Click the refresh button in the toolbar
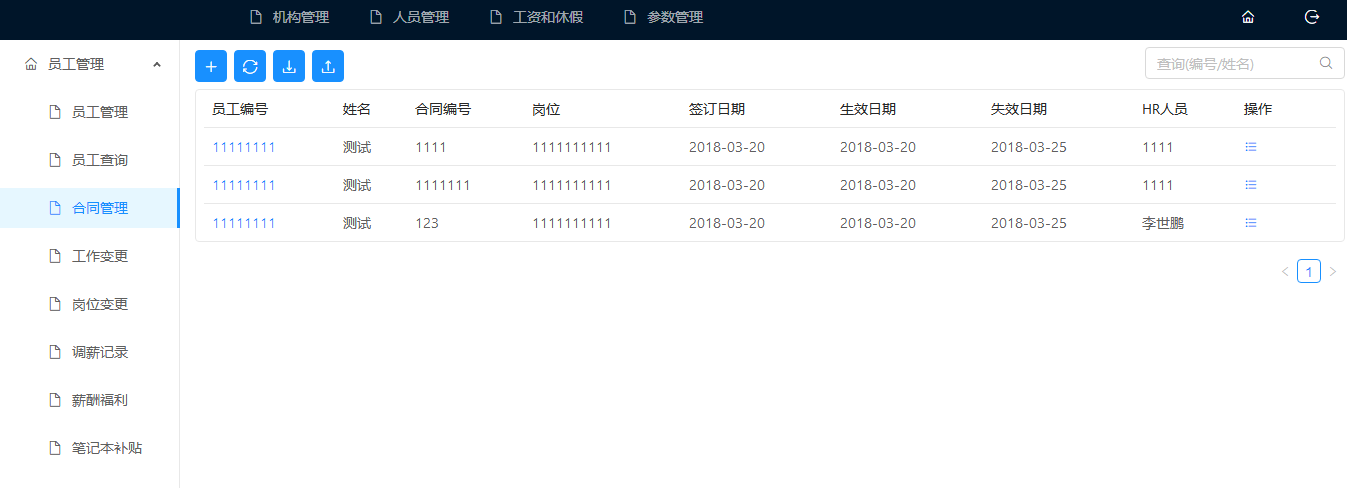The height and width of the screenshot is (488, 1347). (250, 66)
